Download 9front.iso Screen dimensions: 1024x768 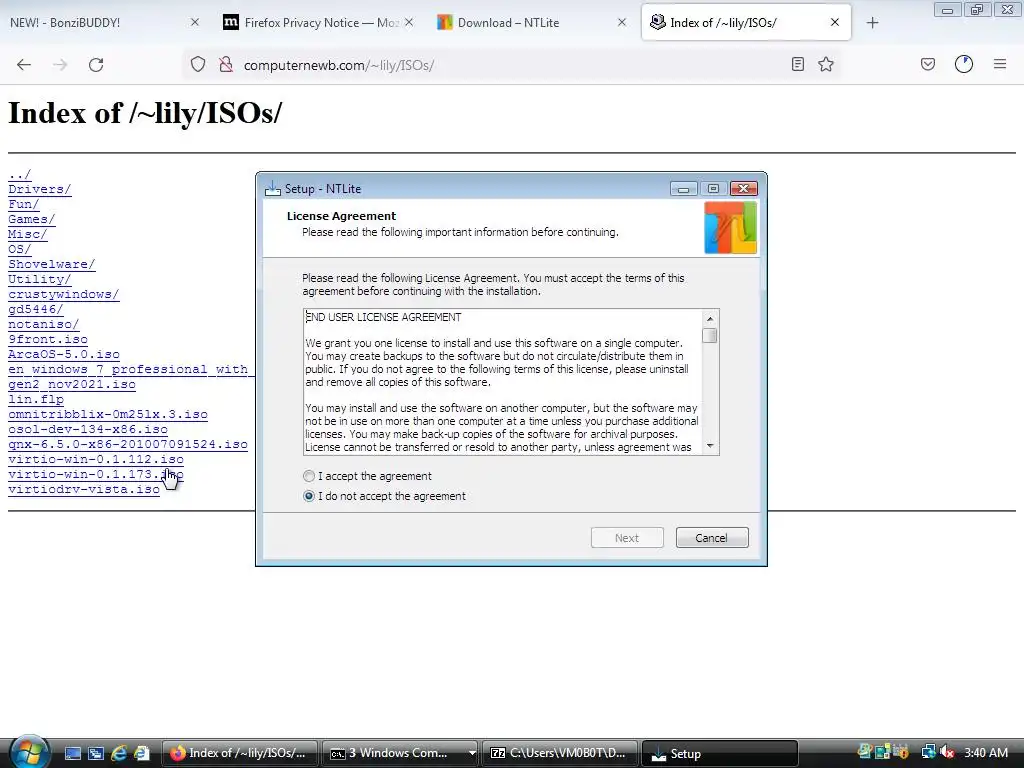(48, 340)
